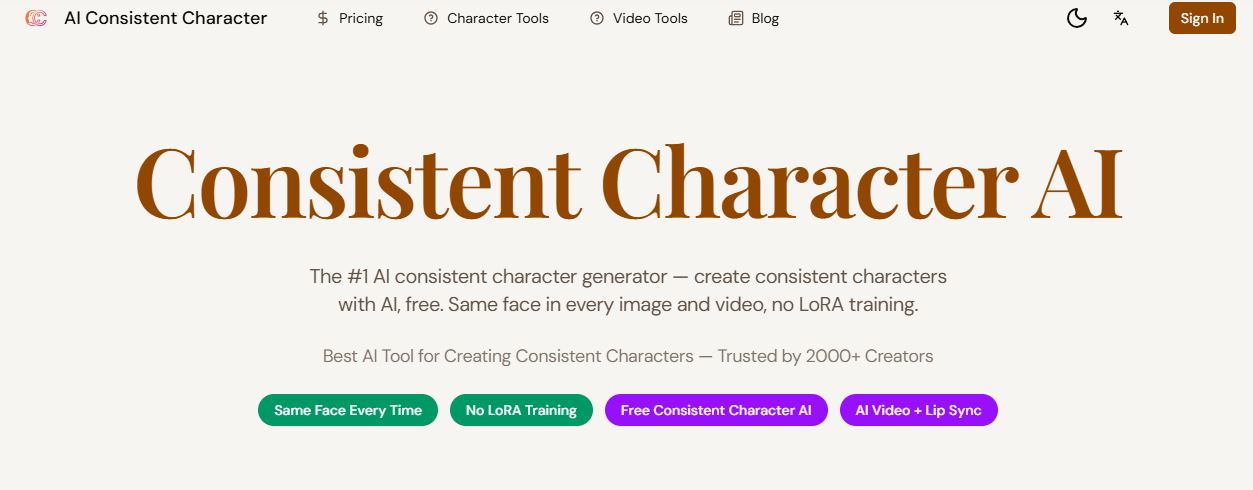The height and width of the screenshot is (490, 1253).
Task: Click the AI Video + Lip Sync pill
Action: tap(919, 410)
